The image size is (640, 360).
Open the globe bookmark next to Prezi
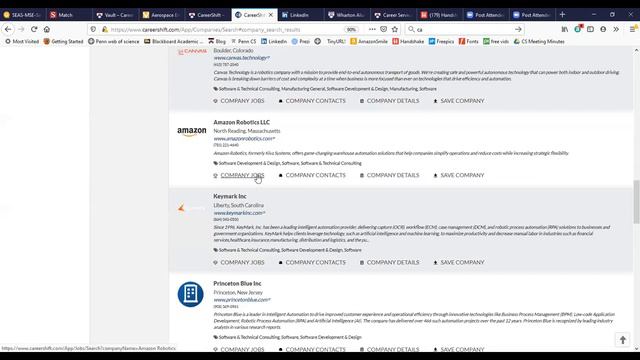(x=318, y=41)
